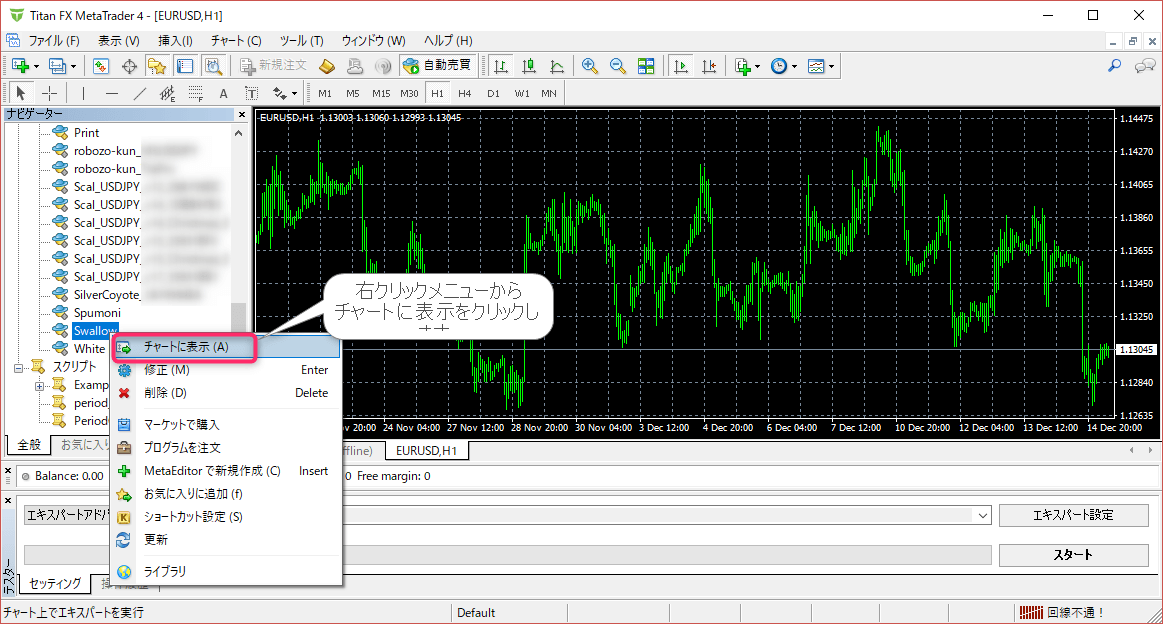1163x624 pixels.
Task: Select the text label tool
Action: point(251,93)
